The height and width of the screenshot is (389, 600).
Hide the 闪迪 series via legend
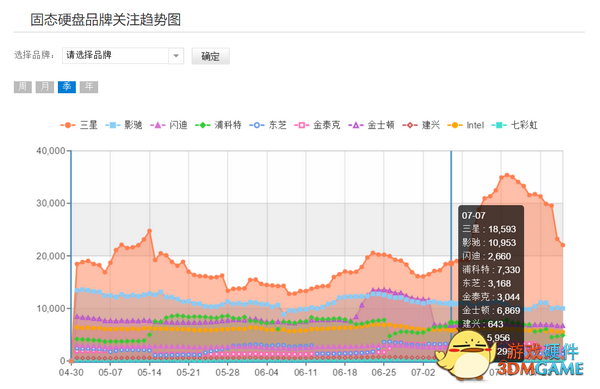pyautogui.click(x=169, y=125)
